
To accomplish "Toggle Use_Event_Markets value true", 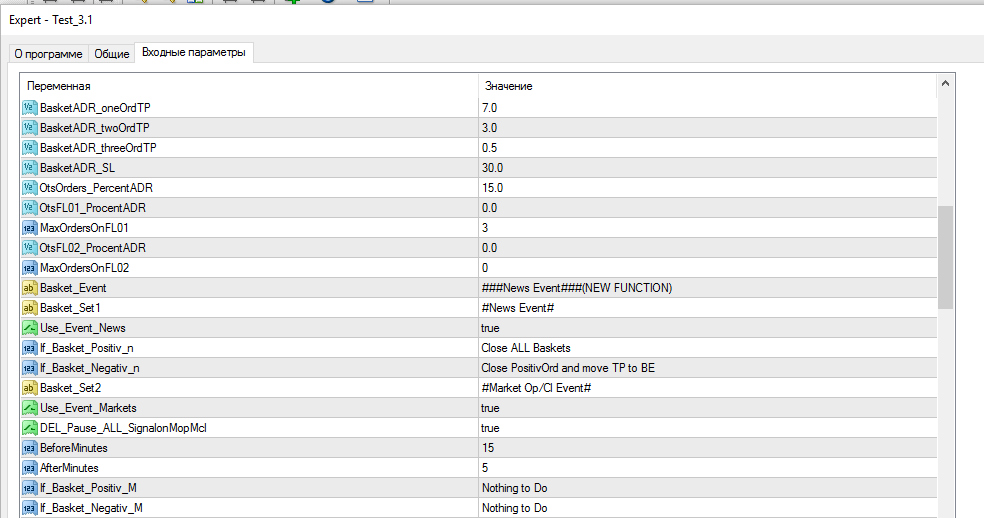I will [707, 408].
